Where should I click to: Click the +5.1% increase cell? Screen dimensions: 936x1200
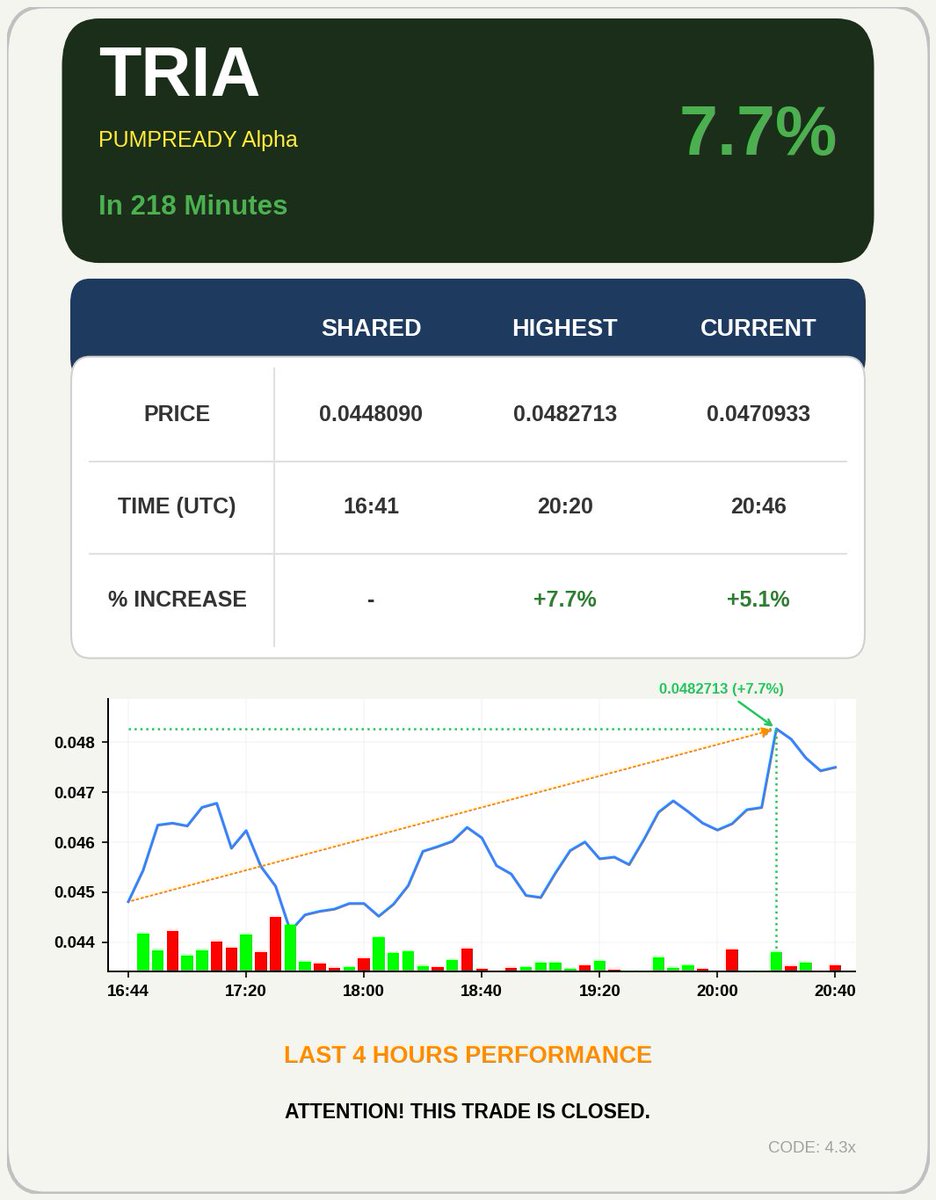click(x=758, y=599)
